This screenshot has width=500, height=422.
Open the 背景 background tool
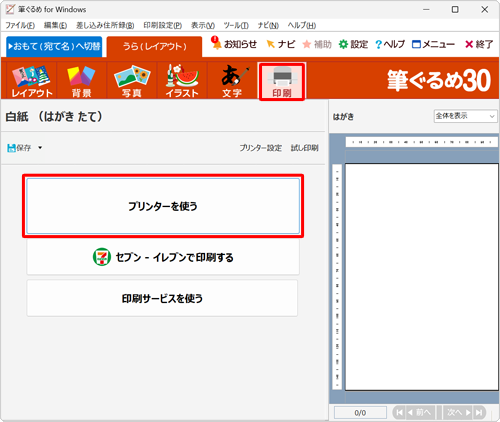coord(81,81)
